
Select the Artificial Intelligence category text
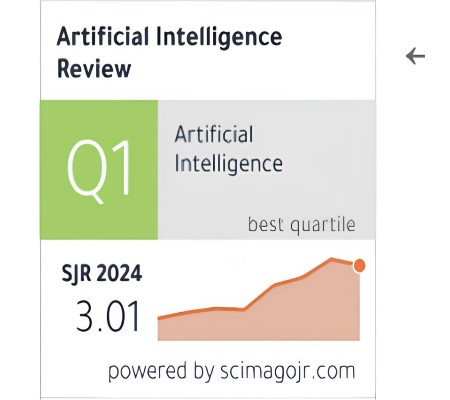click(x=229, y=149)
